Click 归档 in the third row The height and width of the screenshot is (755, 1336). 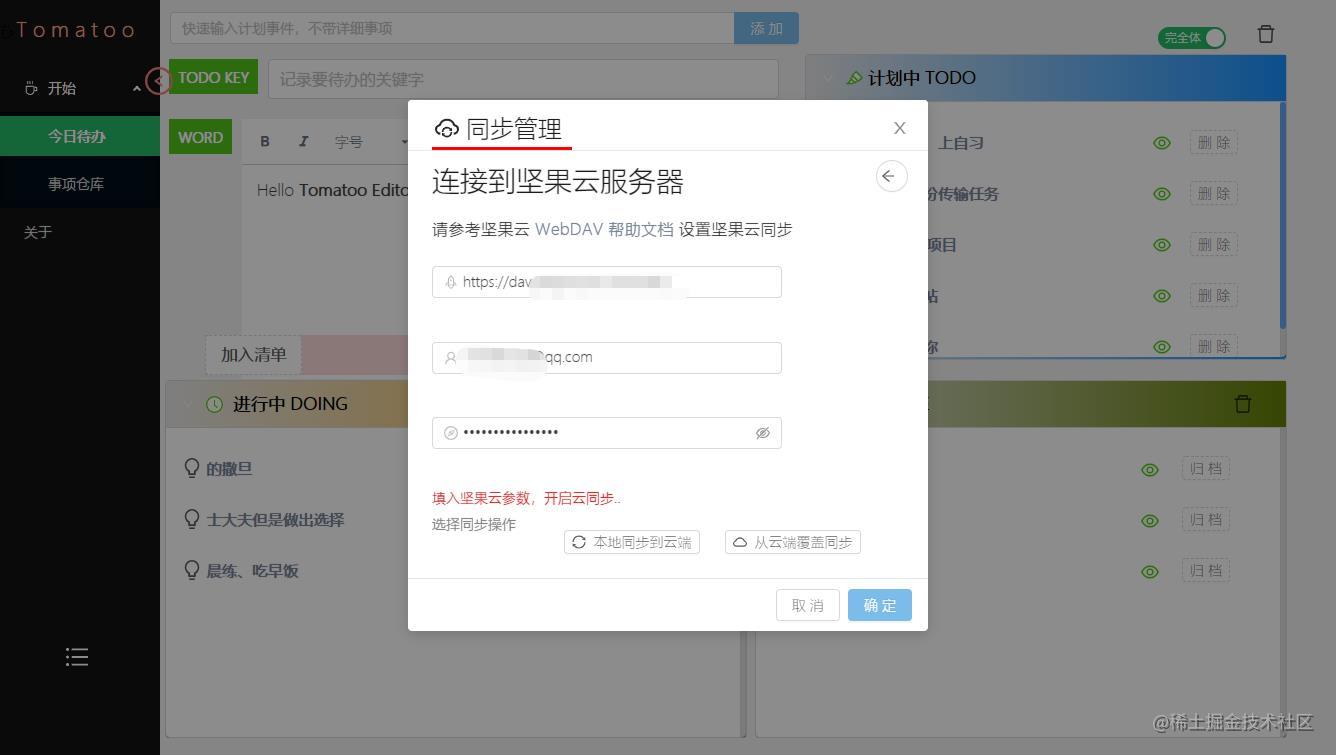pyautogui.click(x=1206, y=571)
